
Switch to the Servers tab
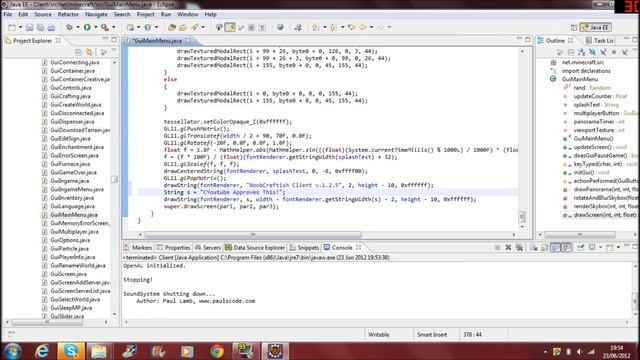[x=208, y=248]
